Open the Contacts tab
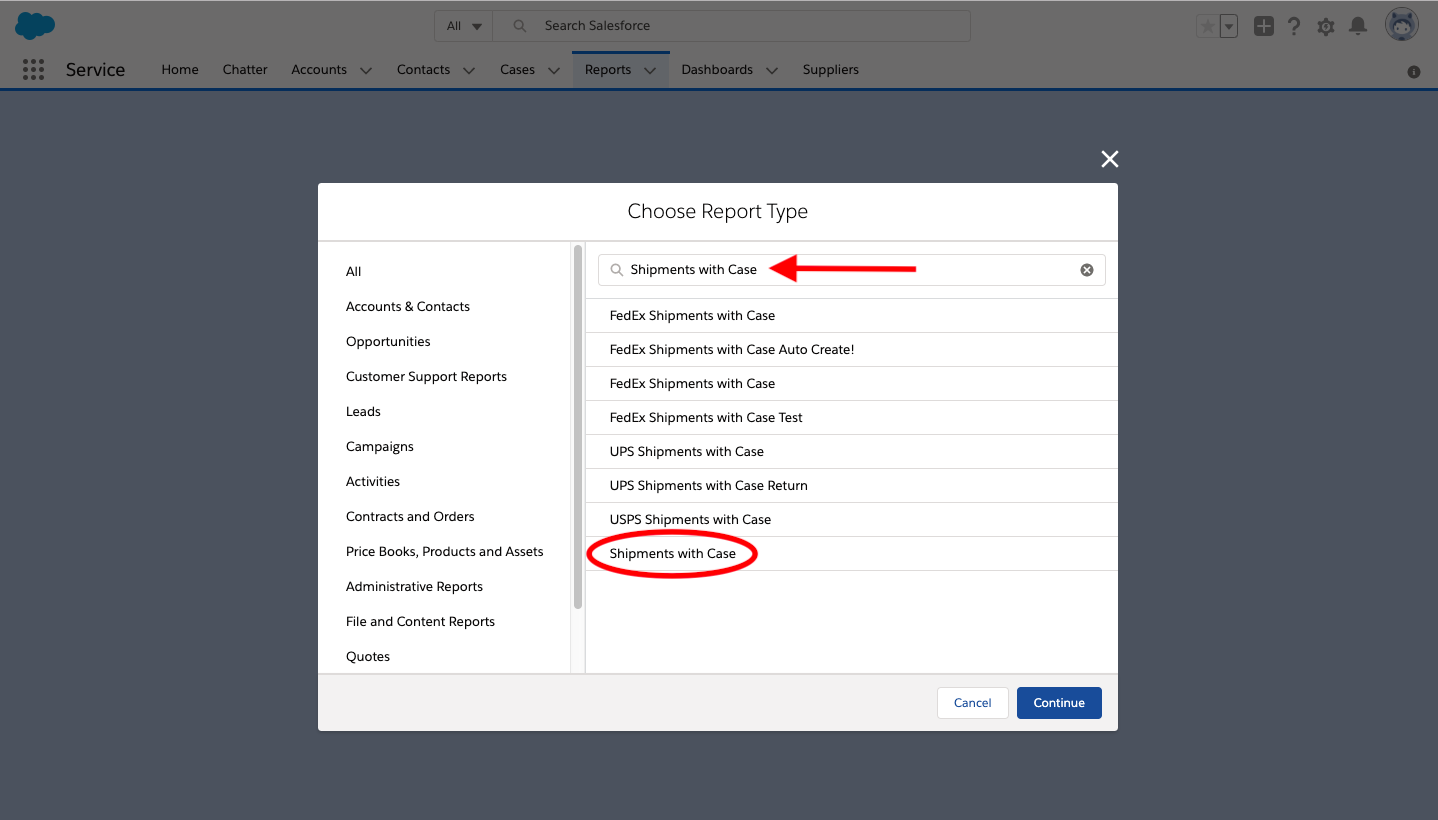Screen dimensions: 1438x820 (x=423, y=70)
